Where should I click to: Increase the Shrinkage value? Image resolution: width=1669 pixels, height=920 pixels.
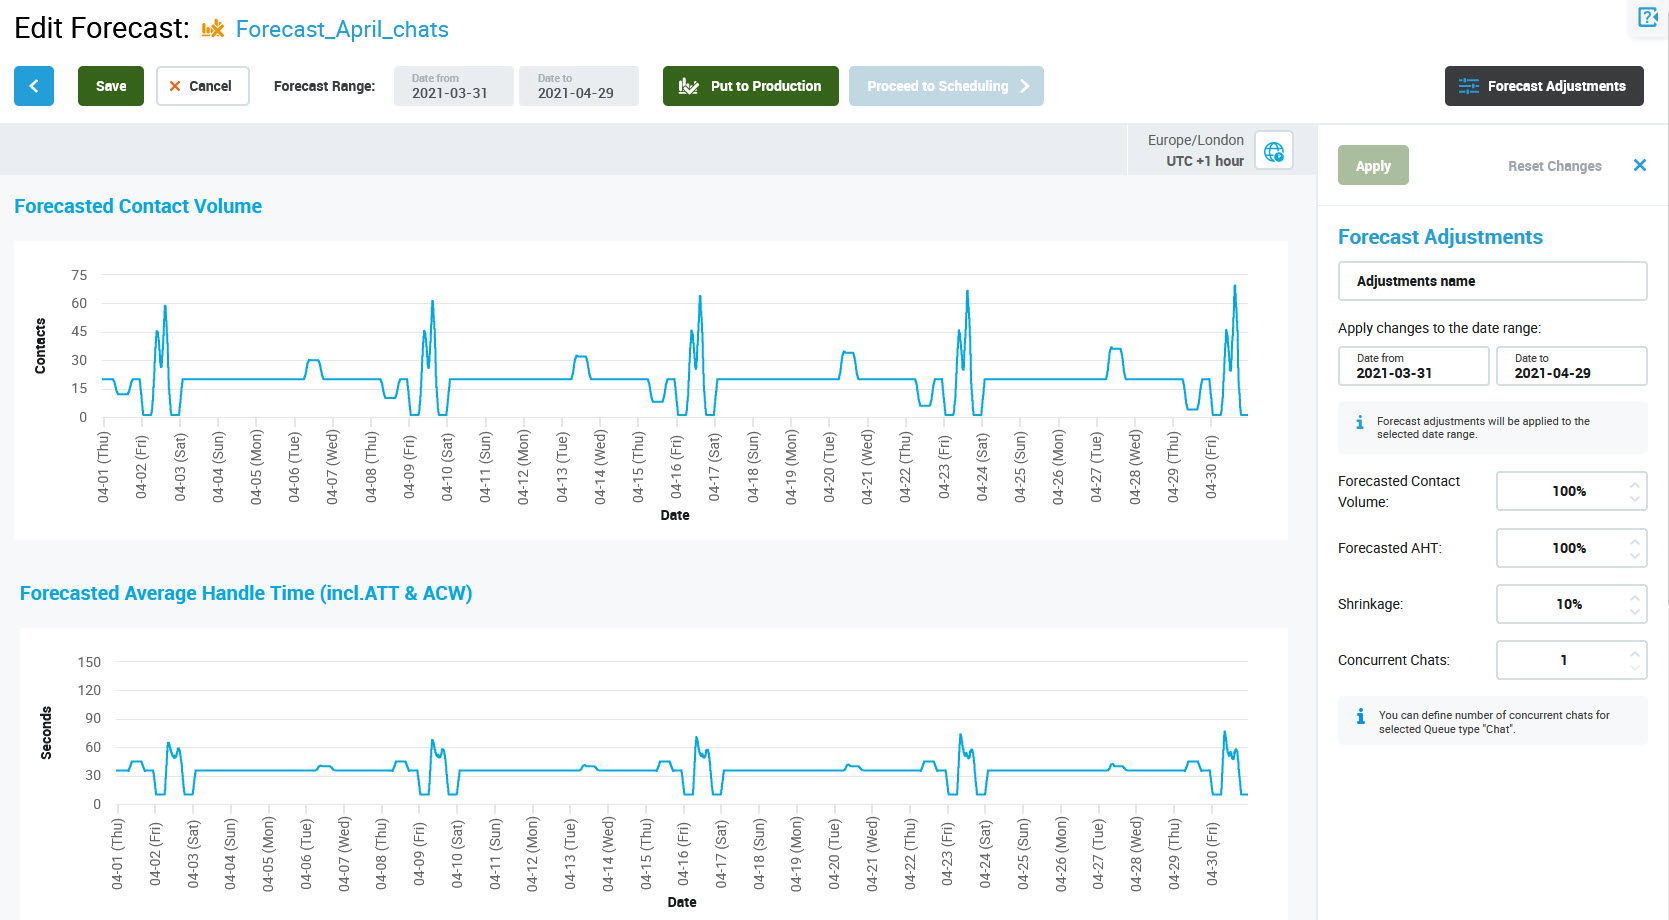pos(1634,598)
